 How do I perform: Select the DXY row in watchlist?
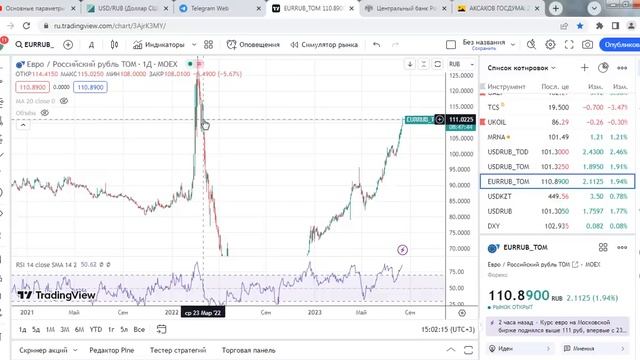coord(558,226)
